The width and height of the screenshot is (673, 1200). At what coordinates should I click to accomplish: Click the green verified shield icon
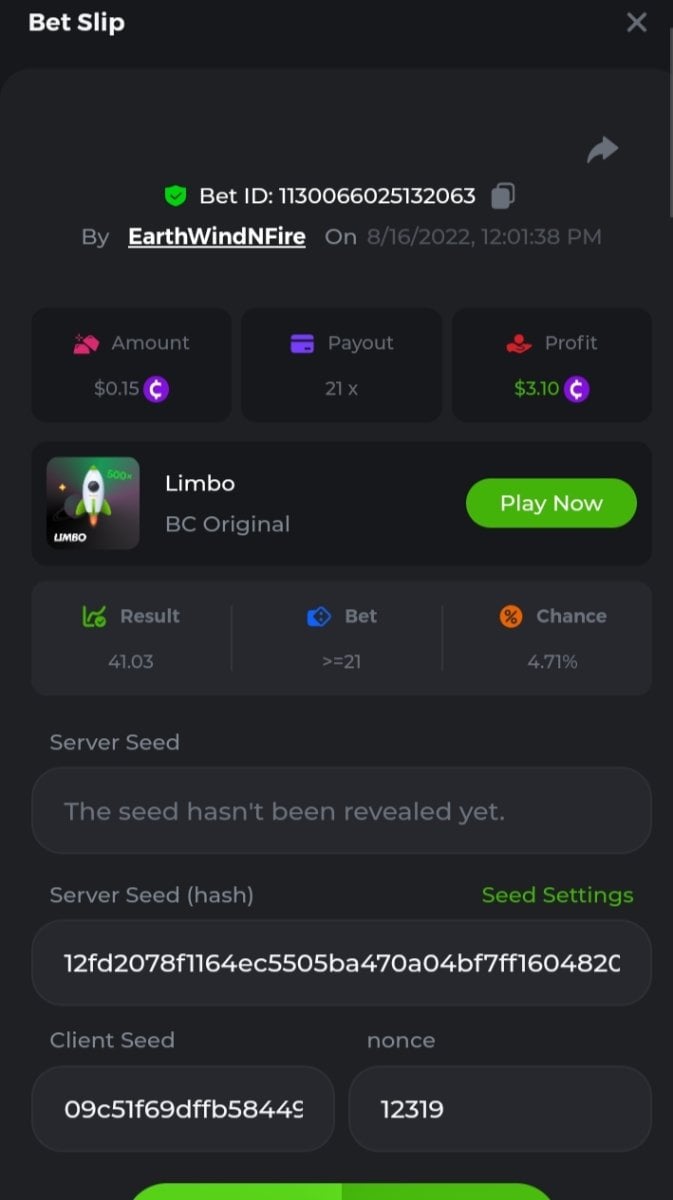click(176, 196)
